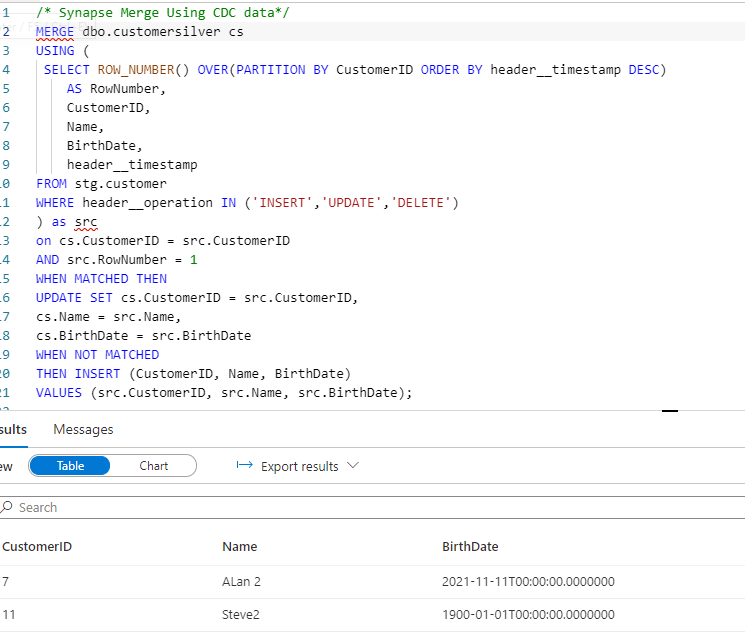The image size is (745, 642).
Task: Click the magnifier icon in the results search
Action: (x=7, y=507)
